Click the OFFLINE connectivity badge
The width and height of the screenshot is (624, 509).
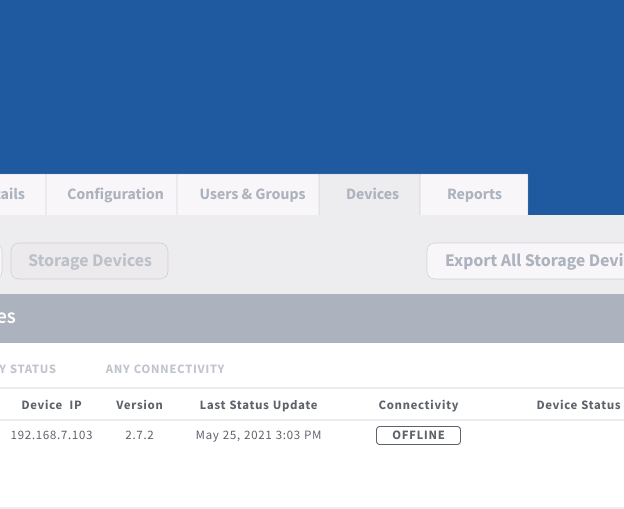[418, 435]
